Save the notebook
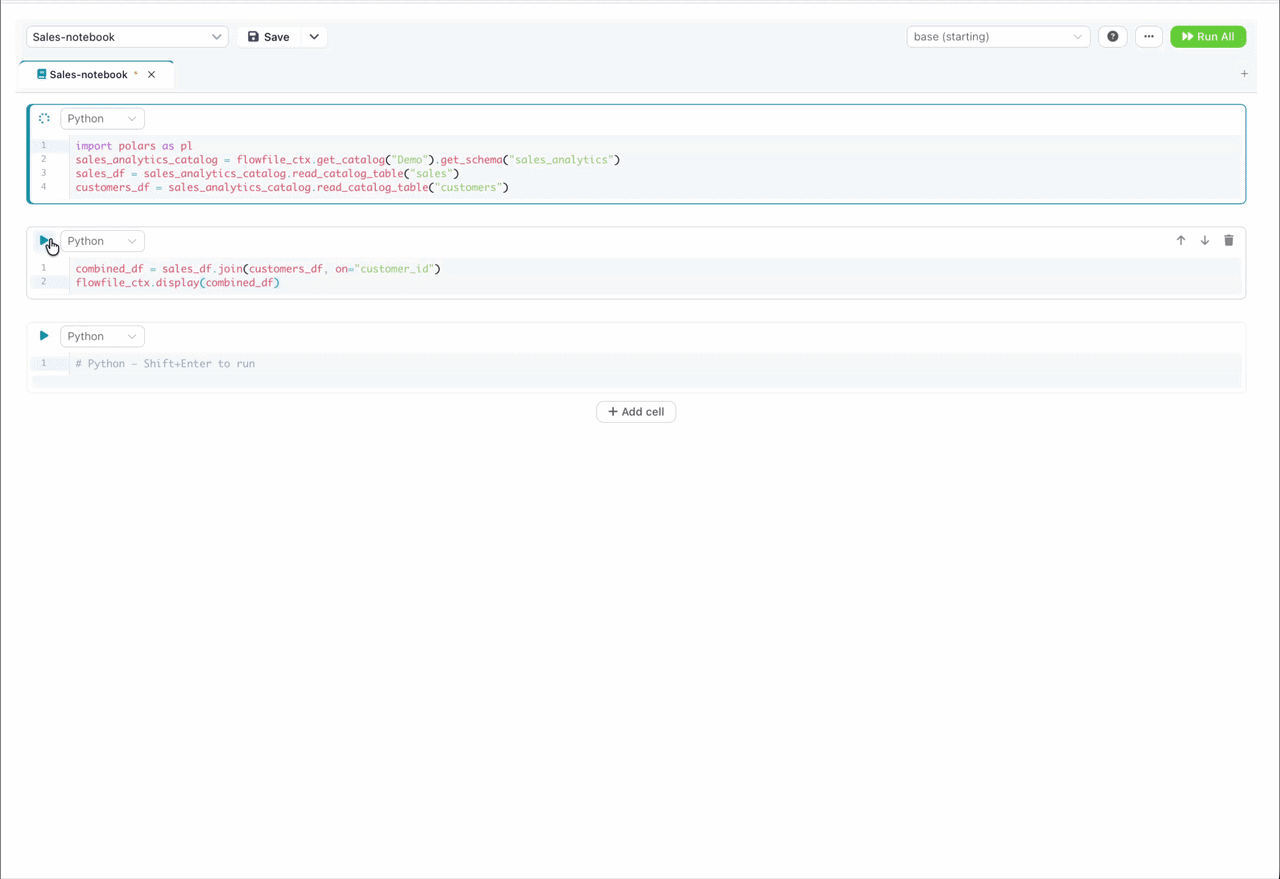Screen dimensions: 1280x879 click(x=269, y=37)
